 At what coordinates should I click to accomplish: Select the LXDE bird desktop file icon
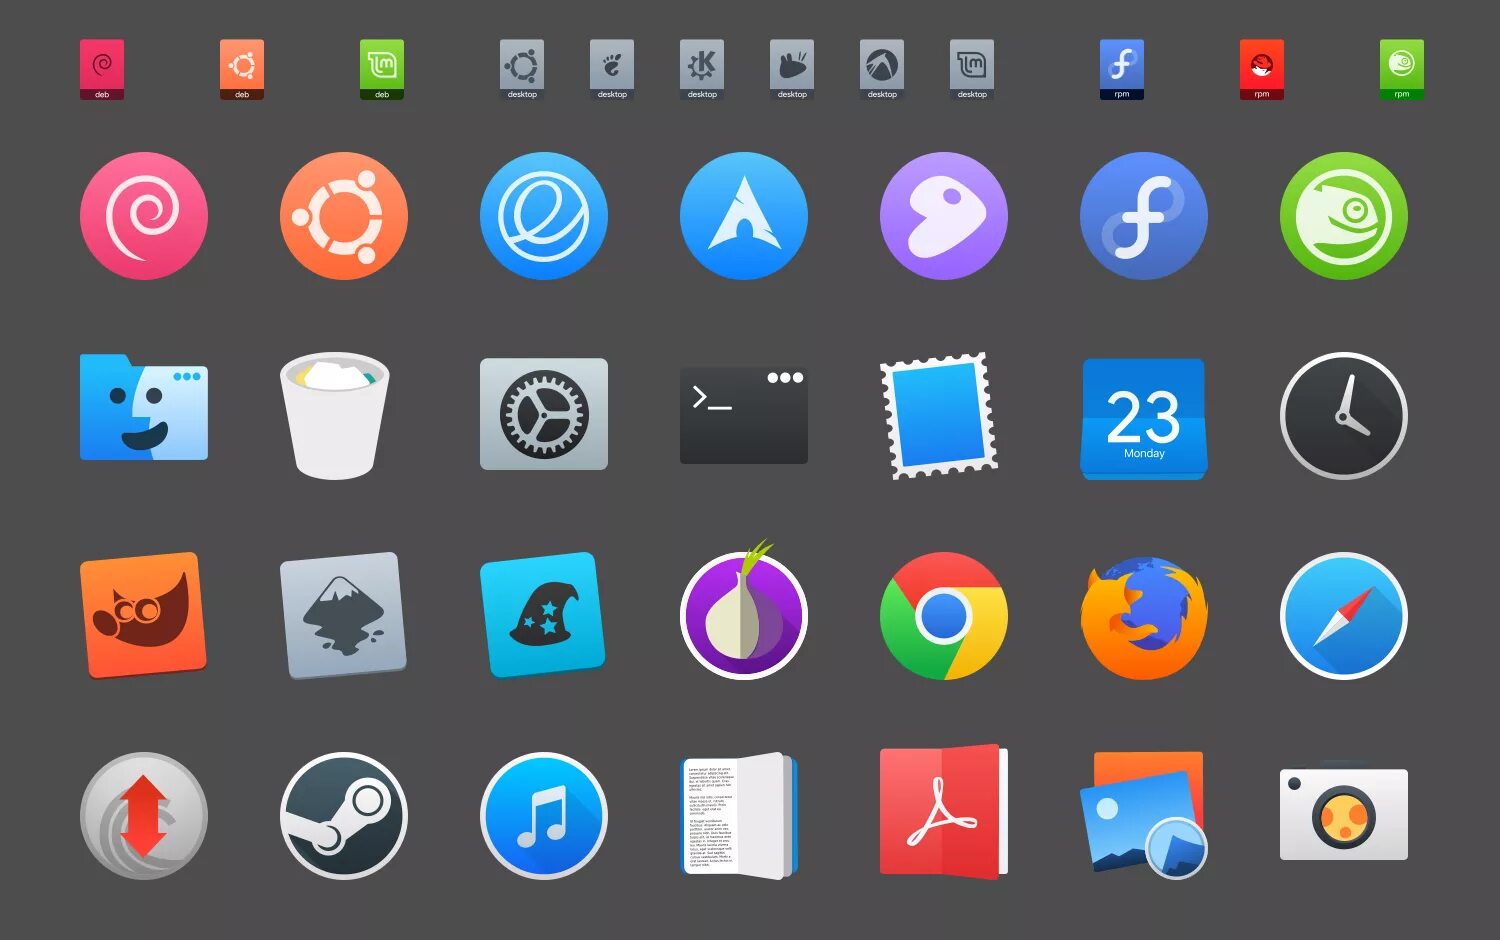[882, 70]
